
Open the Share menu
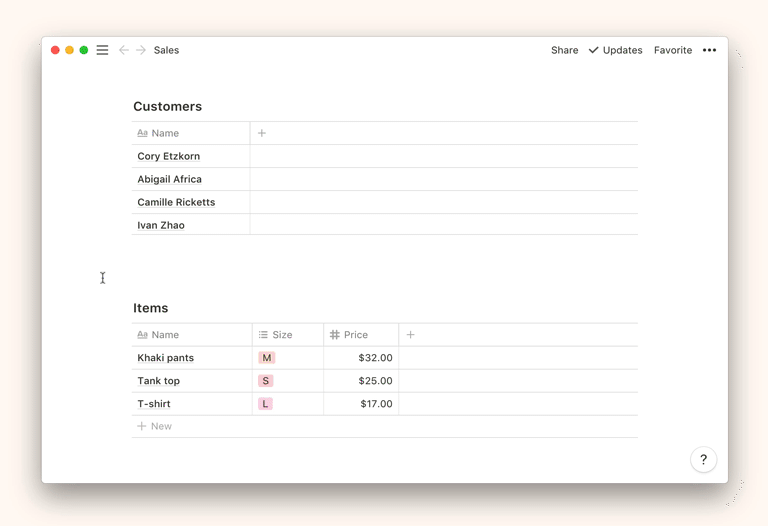pyautogui.click(x=564, y=50)
